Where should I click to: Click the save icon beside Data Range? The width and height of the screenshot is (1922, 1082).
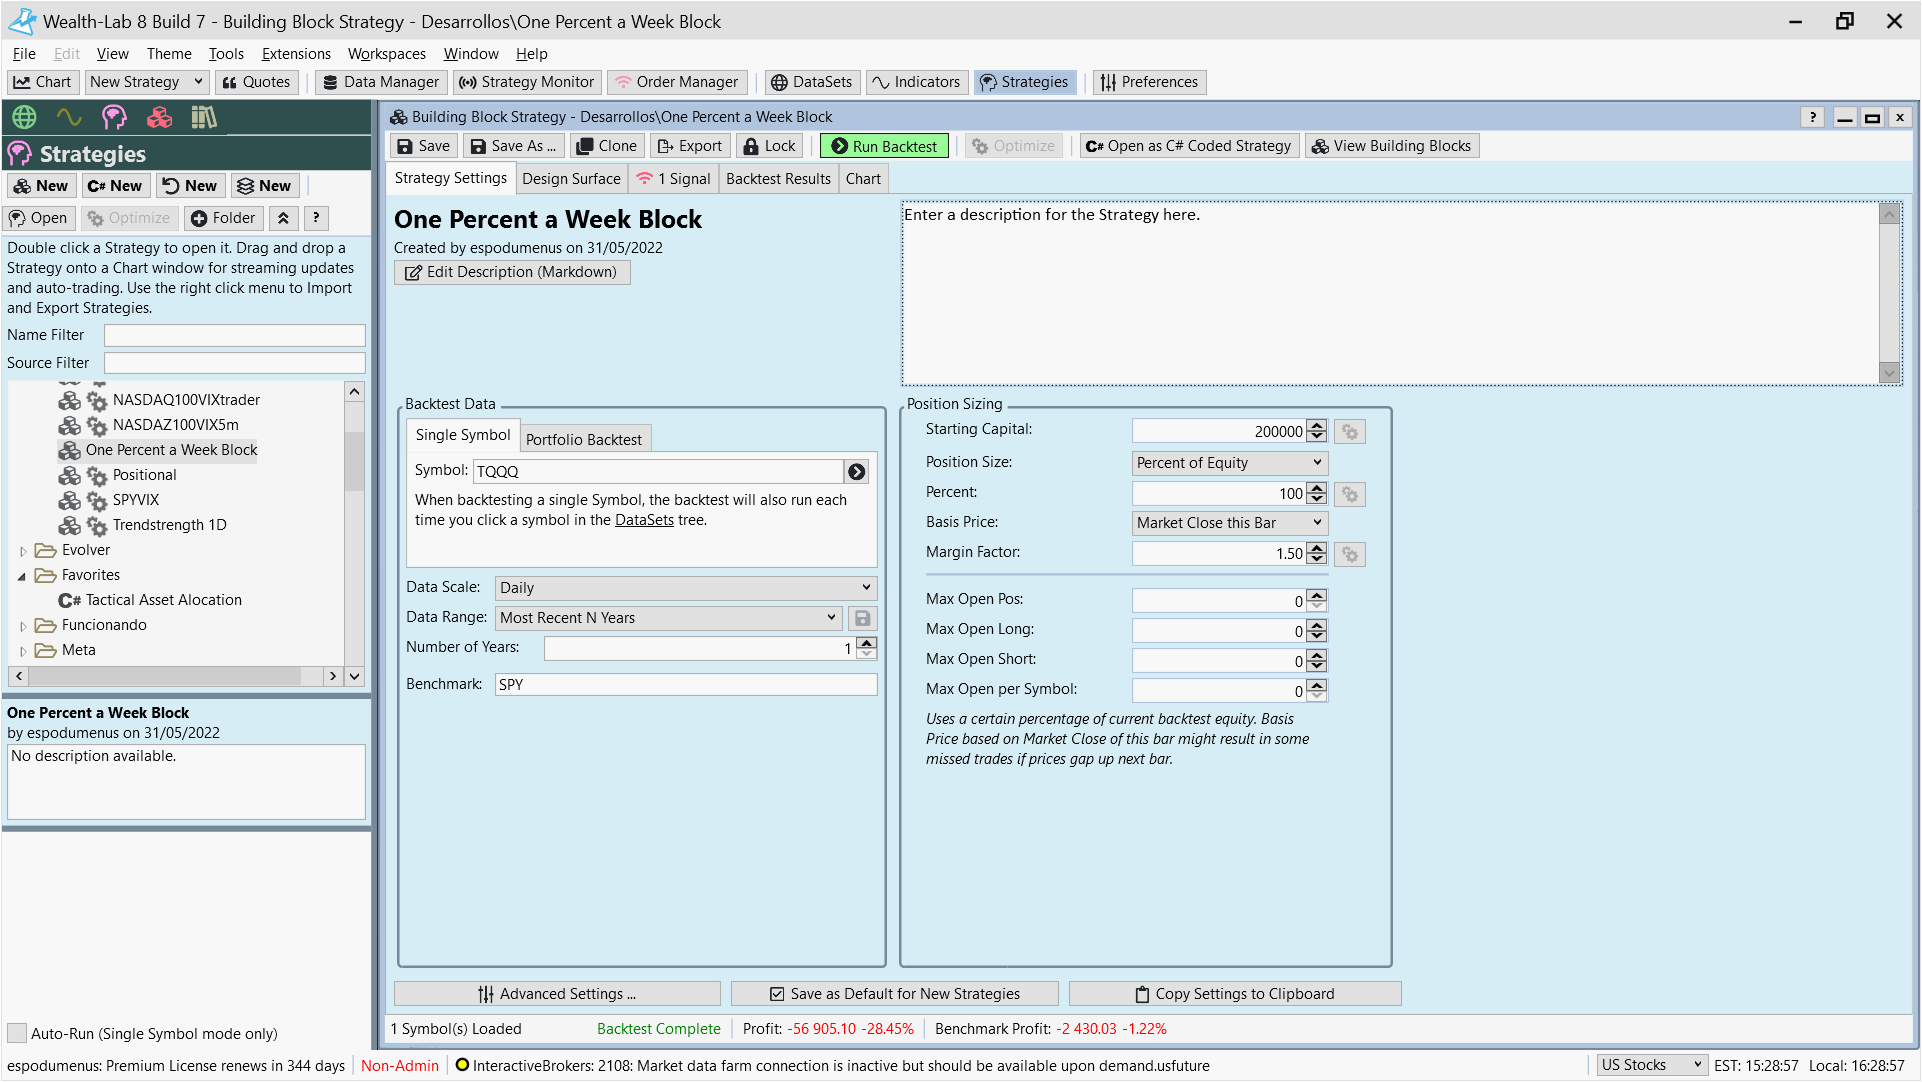(862, 618)
